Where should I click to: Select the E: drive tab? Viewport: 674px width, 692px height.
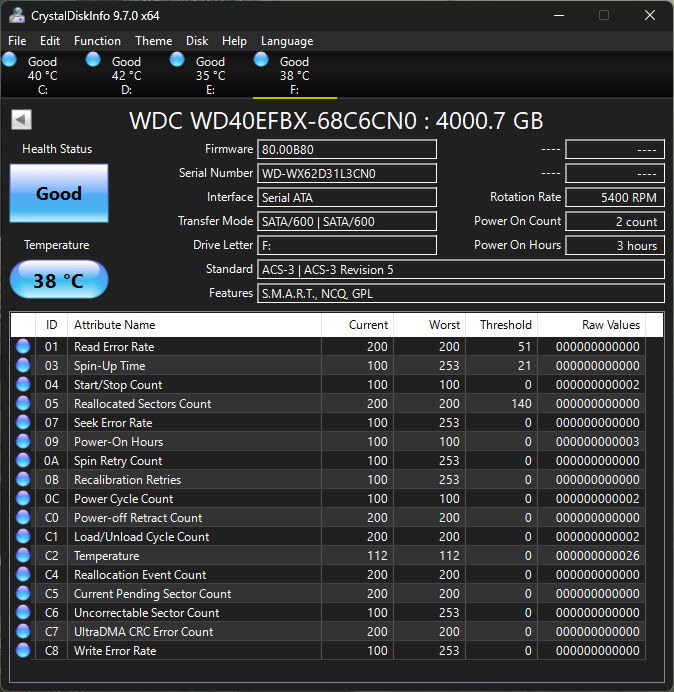[x=211, y=75]
